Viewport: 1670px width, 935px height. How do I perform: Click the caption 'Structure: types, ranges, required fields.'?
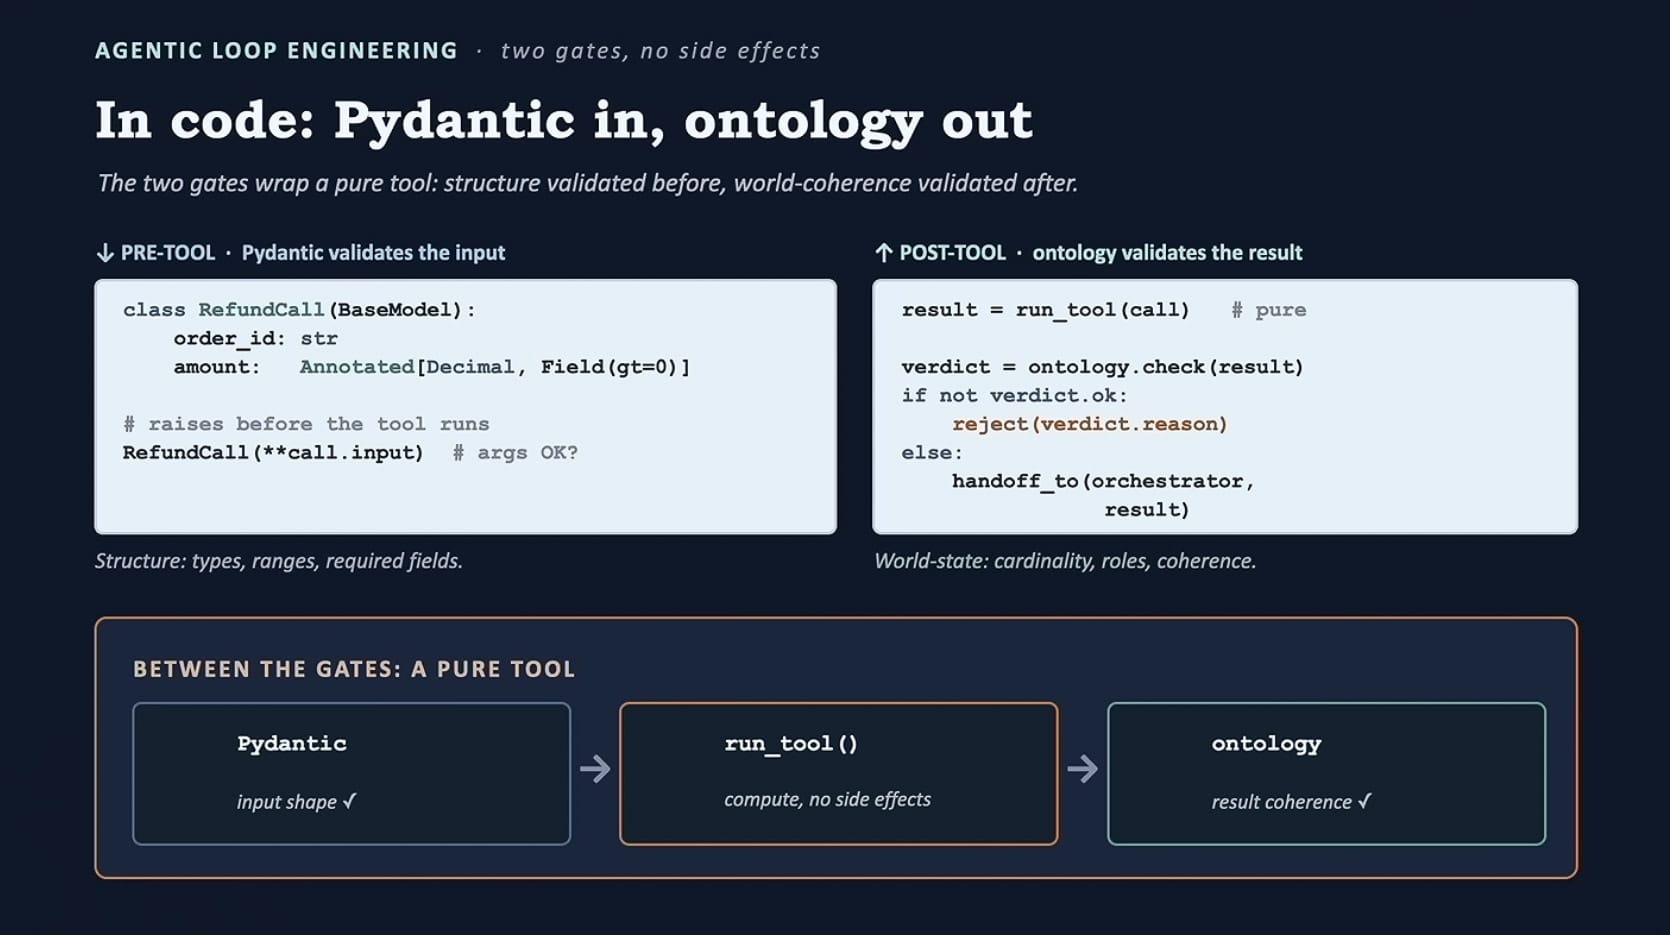pos(279,561)
